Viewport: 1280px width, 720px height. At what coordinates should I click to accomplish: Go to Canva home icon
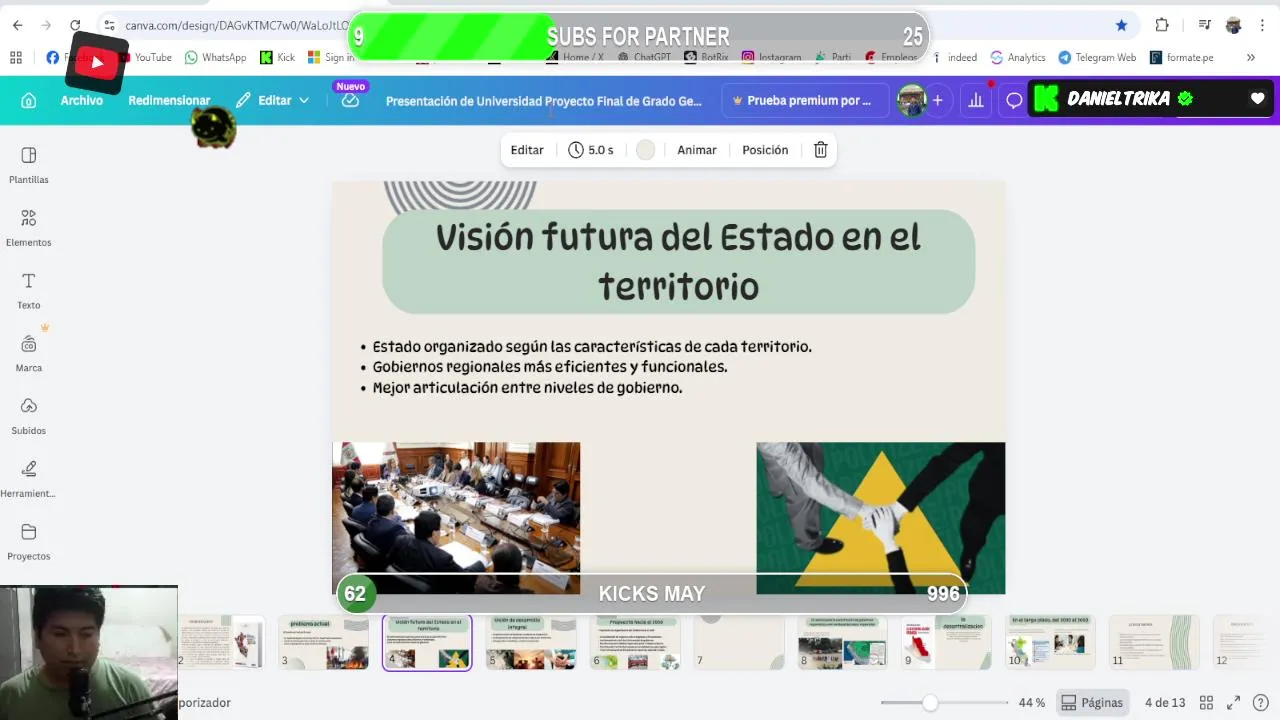tap(28, 100)
